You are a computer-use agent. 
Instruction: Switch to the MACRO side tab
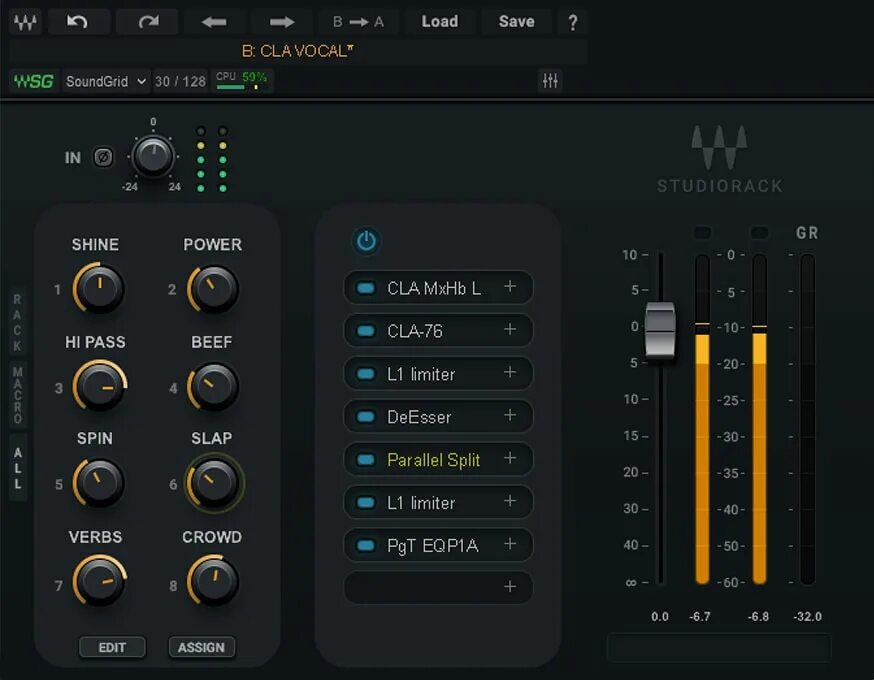[x=17, y=395]
